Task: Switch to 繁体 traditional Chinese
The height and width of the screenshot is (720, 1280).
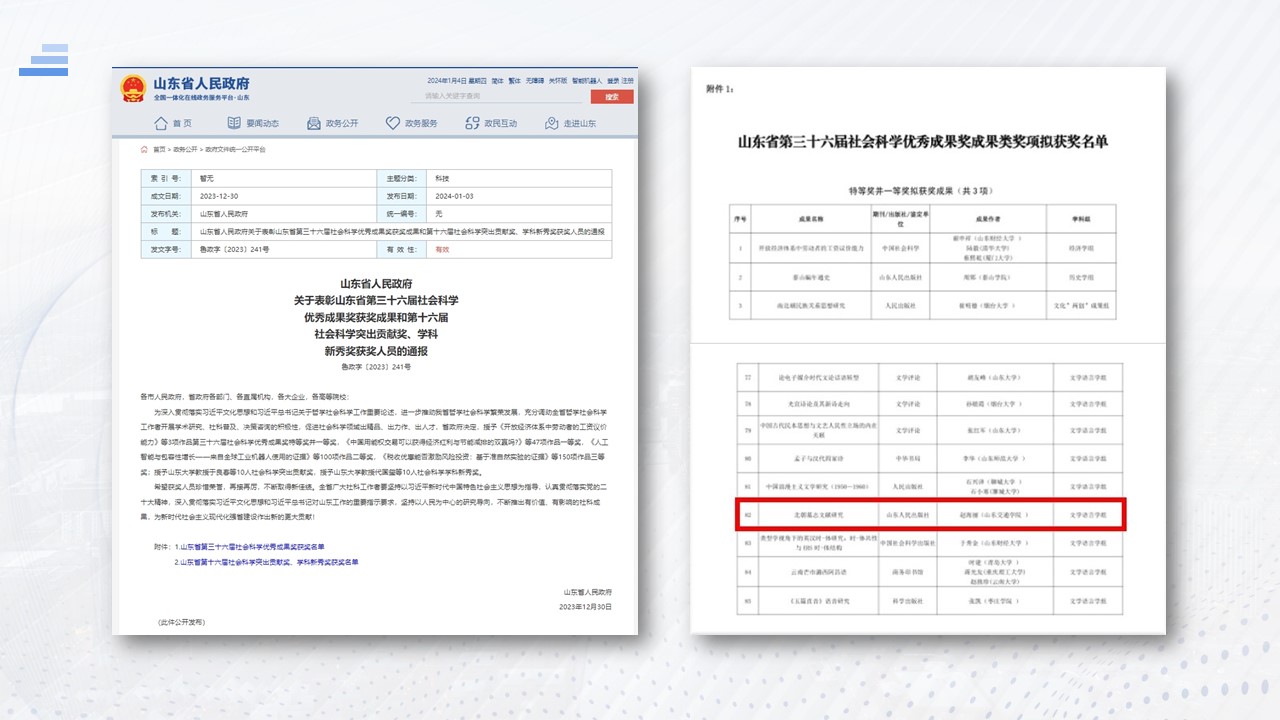Action: (515, 80)
